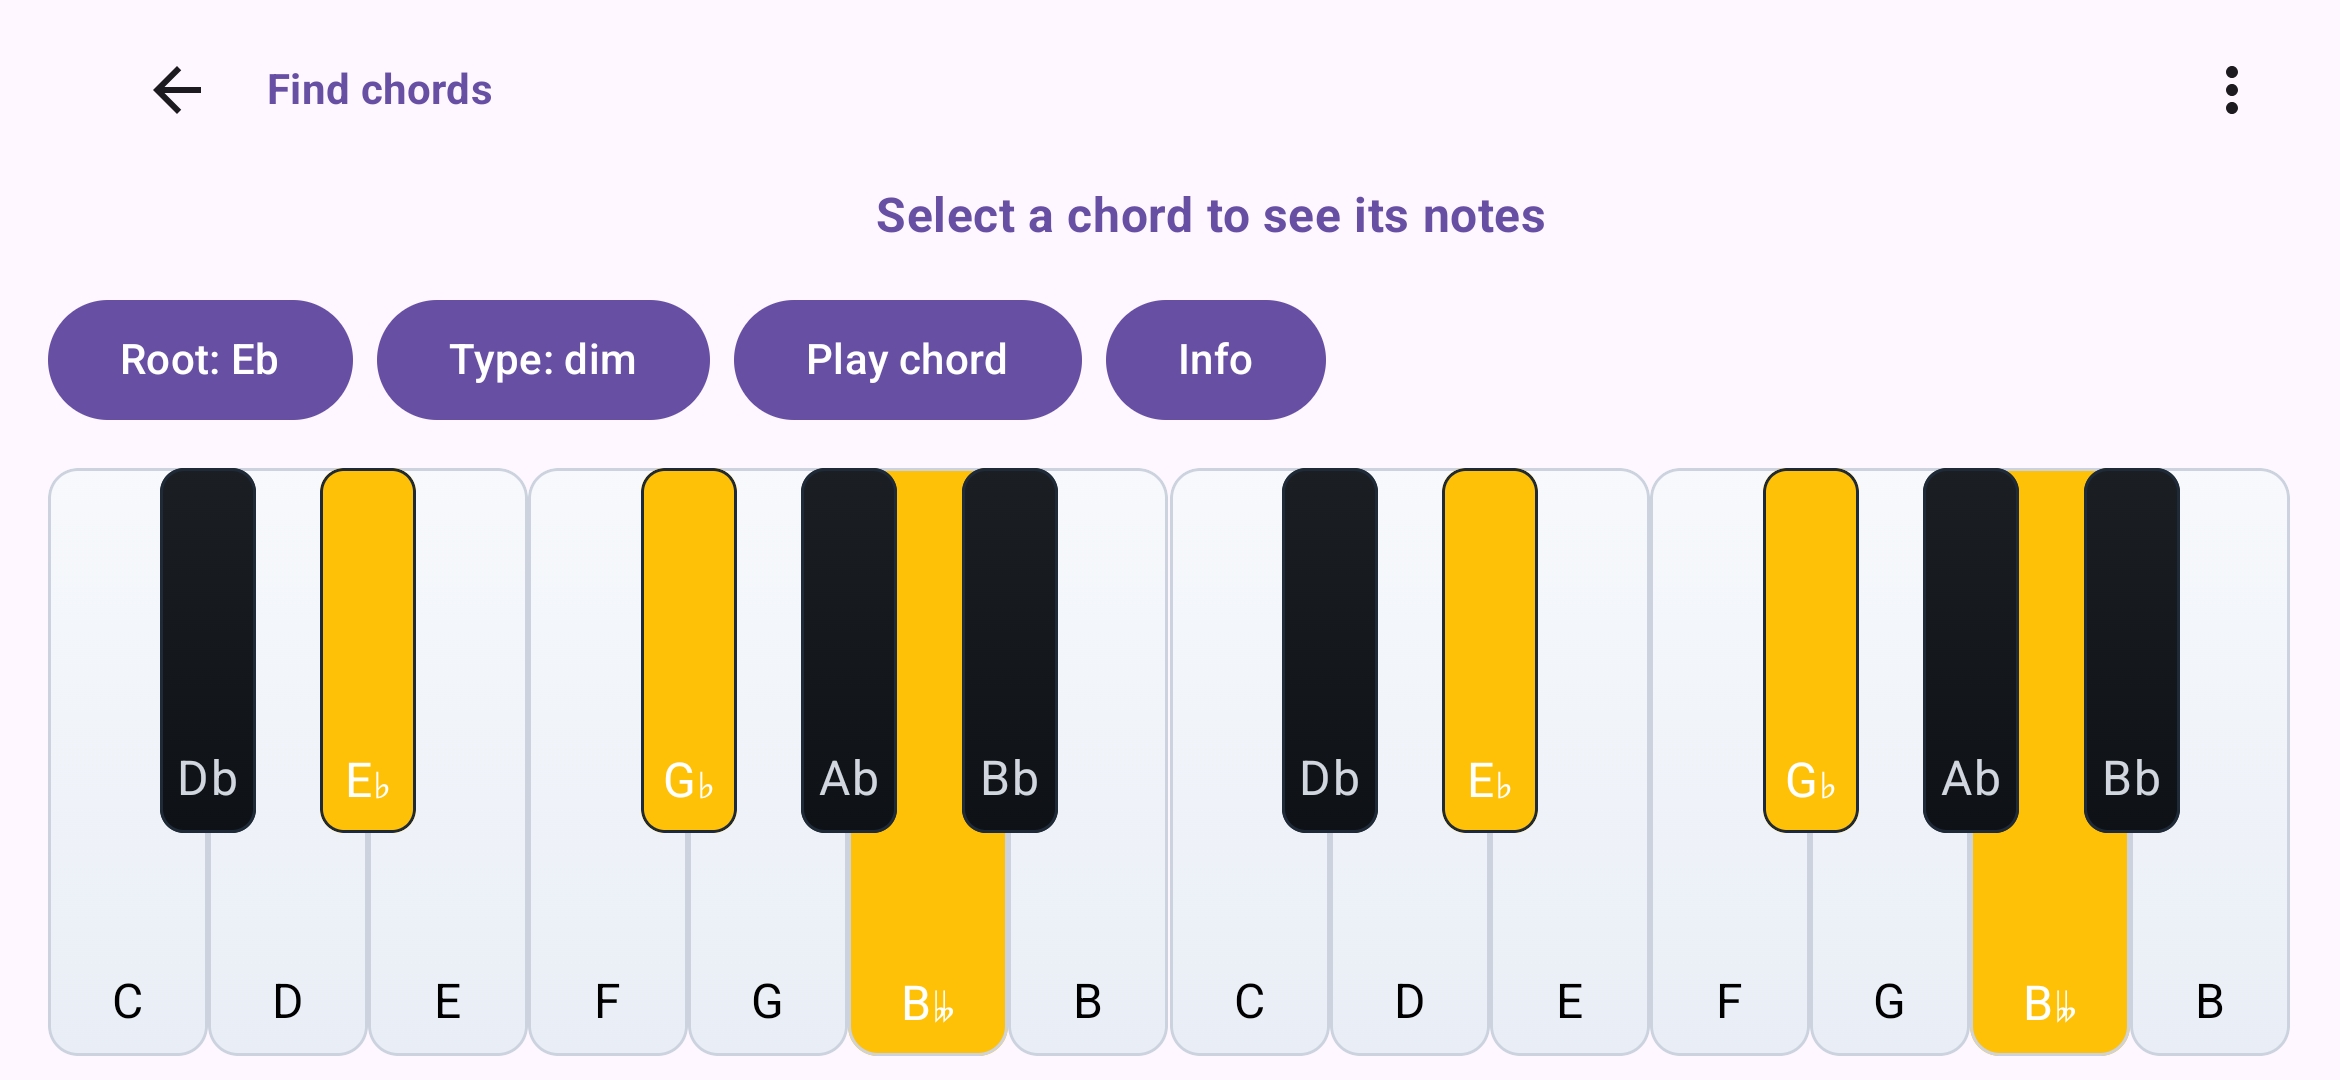Navigate back using the arrow icon
The width and height of the screenshot is (2340, 1080).
point(176,90)
